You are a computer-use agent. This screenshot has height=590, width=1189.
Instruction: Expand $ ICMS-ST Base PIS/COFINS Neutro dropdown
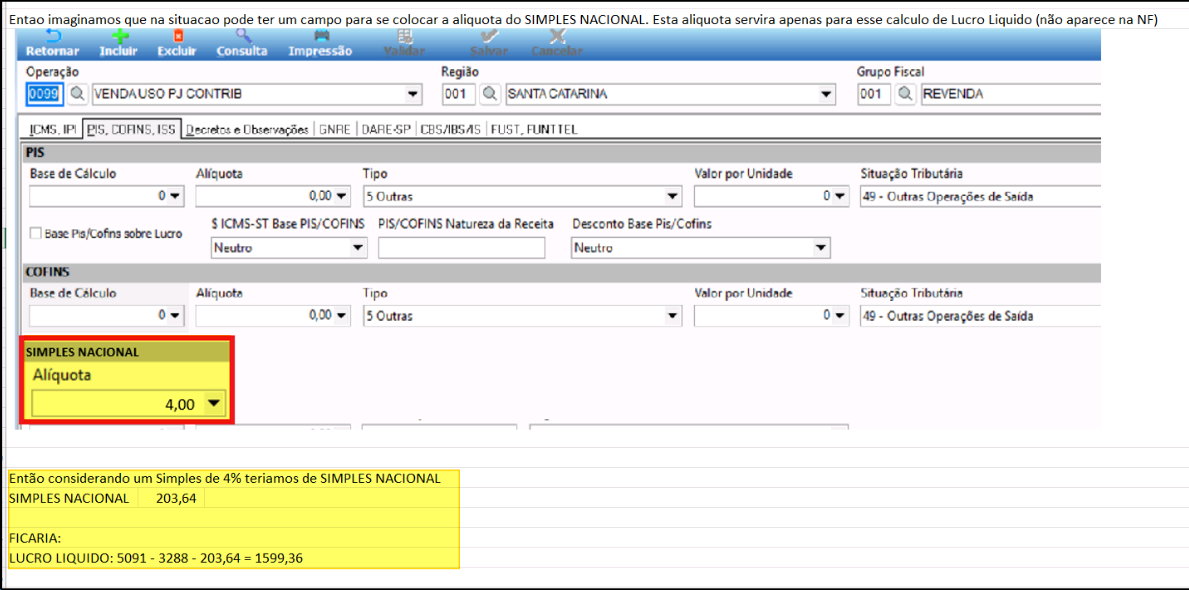coord(358,248)
